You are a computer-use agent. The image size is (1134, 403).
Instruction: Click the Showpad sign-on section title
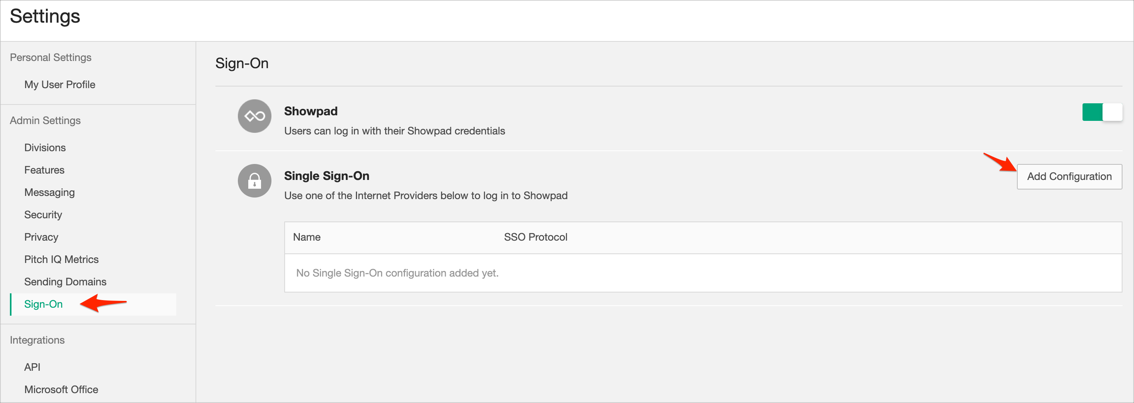click(x=311, y=111)
